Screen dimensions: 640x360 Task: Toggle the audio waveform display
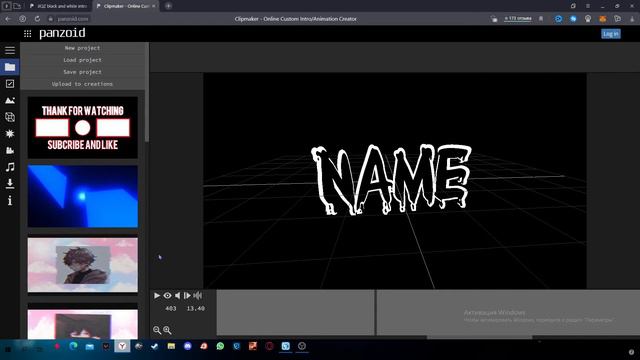198,296
